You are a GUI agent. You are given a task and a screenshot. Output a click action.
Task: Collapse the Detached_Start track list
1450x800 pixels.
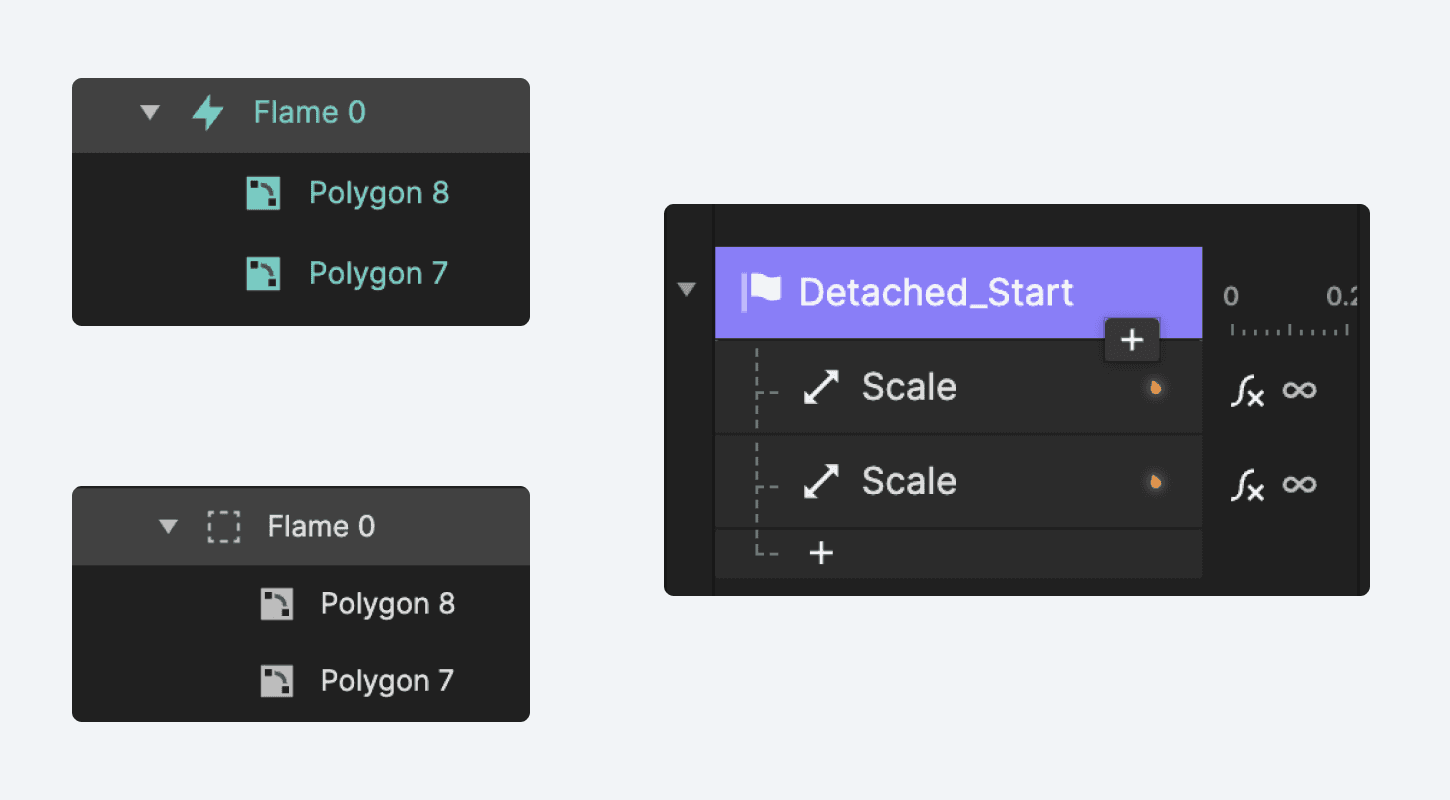pyautogui.click(x=688, y=289)
